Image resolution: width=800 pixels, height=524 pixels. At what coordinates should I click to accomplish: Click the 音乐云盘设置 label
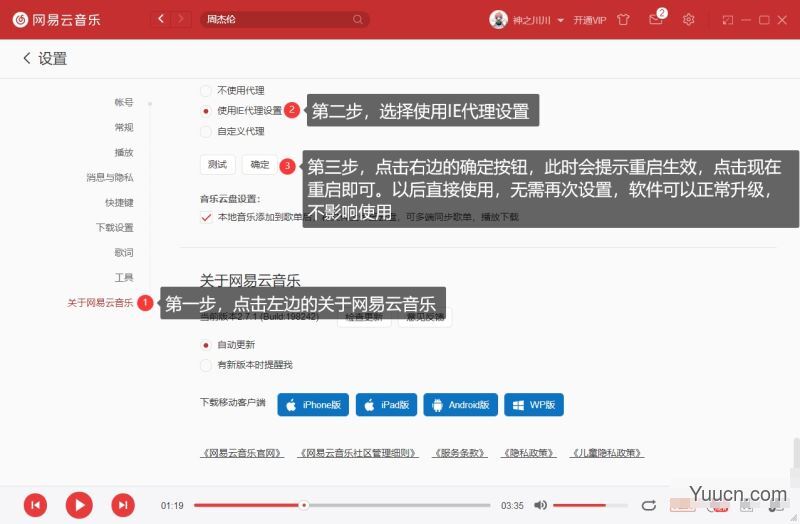pyautogui.click(x=230, y=198)
